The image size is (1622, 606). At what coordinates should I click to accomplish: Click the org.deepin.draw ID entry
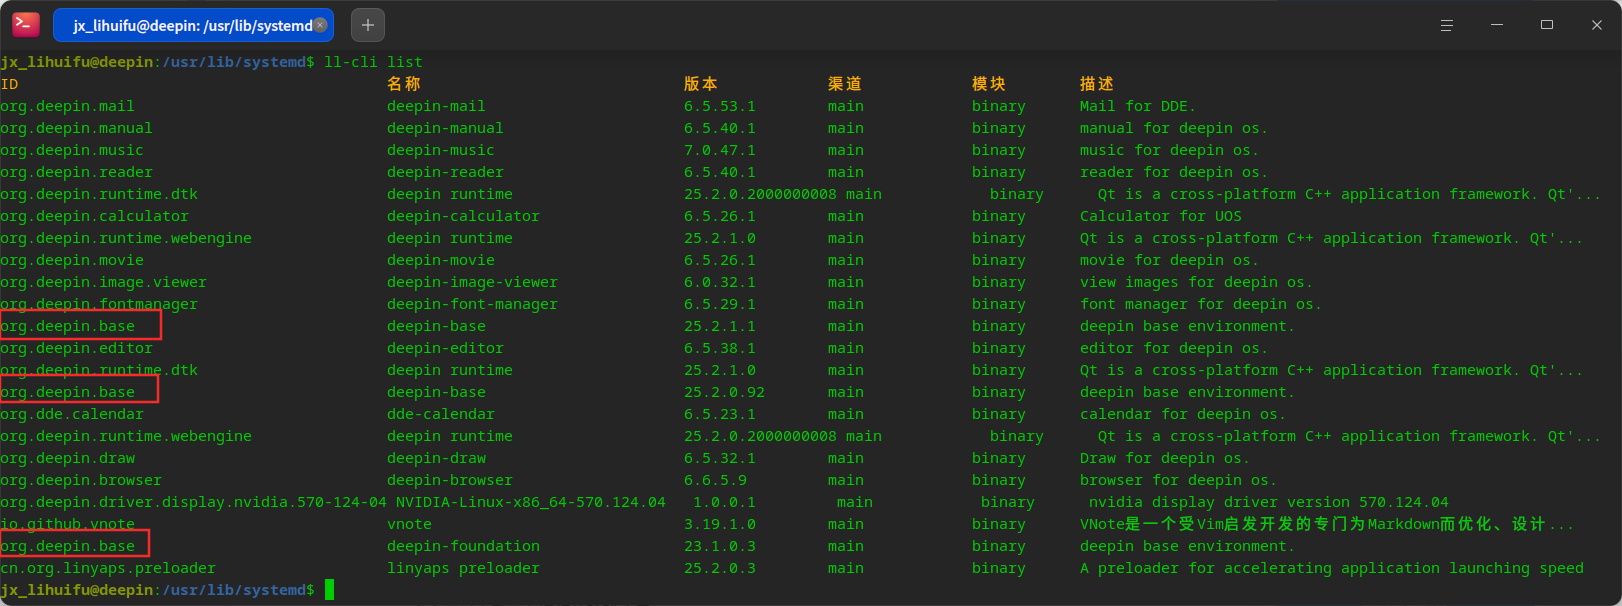pos(67,458)
